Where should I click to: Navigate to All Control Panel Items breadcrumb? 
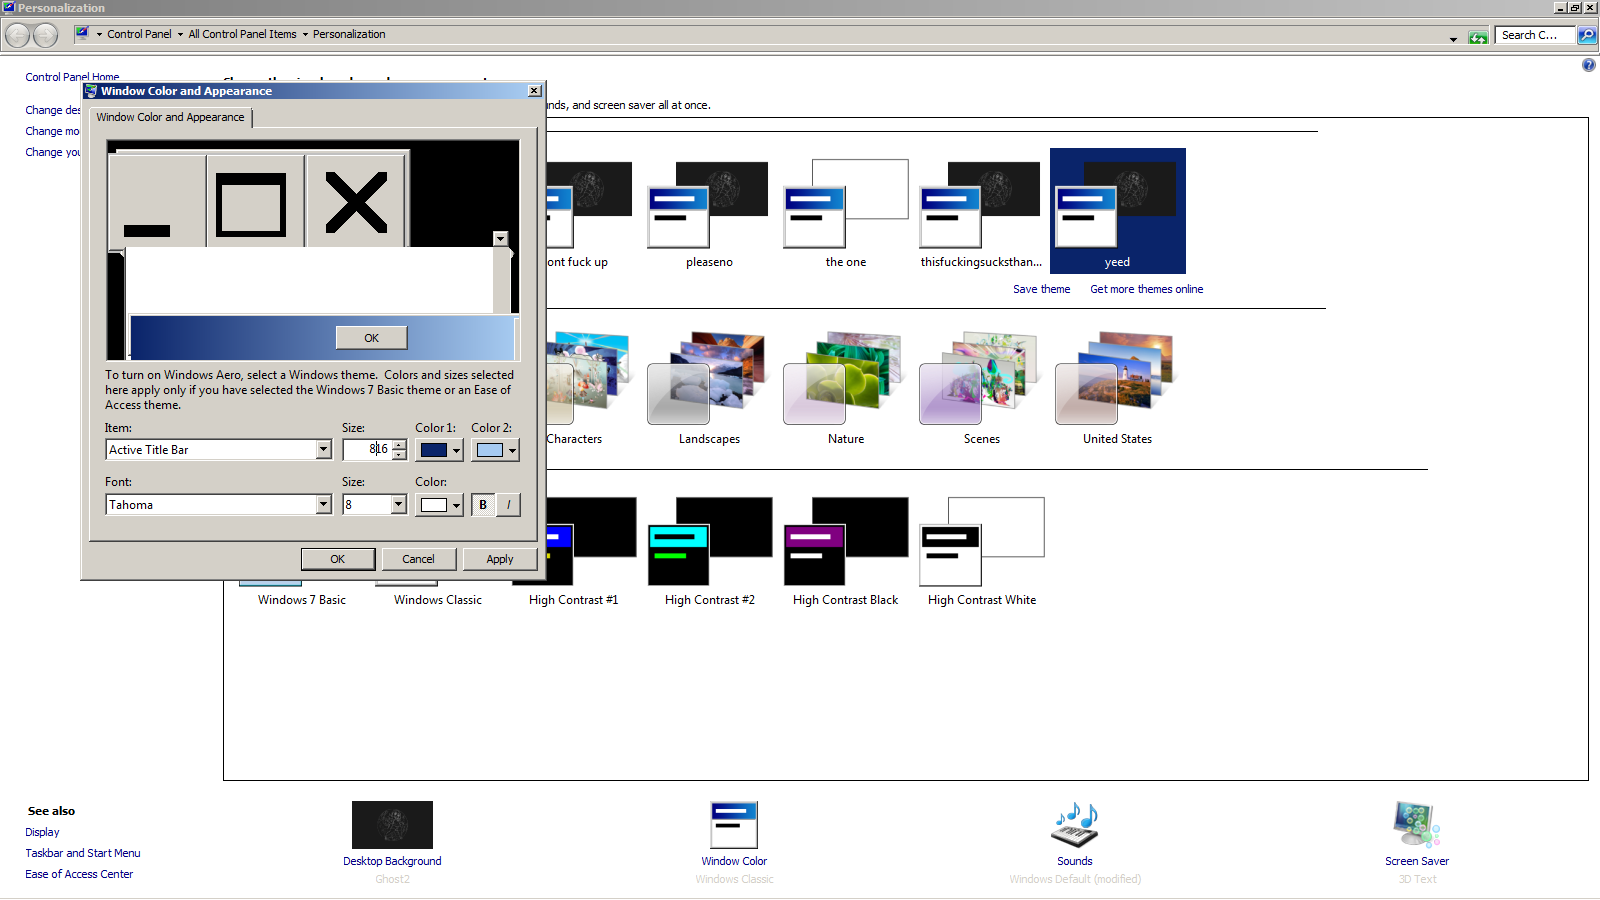(x=242, y=34)
